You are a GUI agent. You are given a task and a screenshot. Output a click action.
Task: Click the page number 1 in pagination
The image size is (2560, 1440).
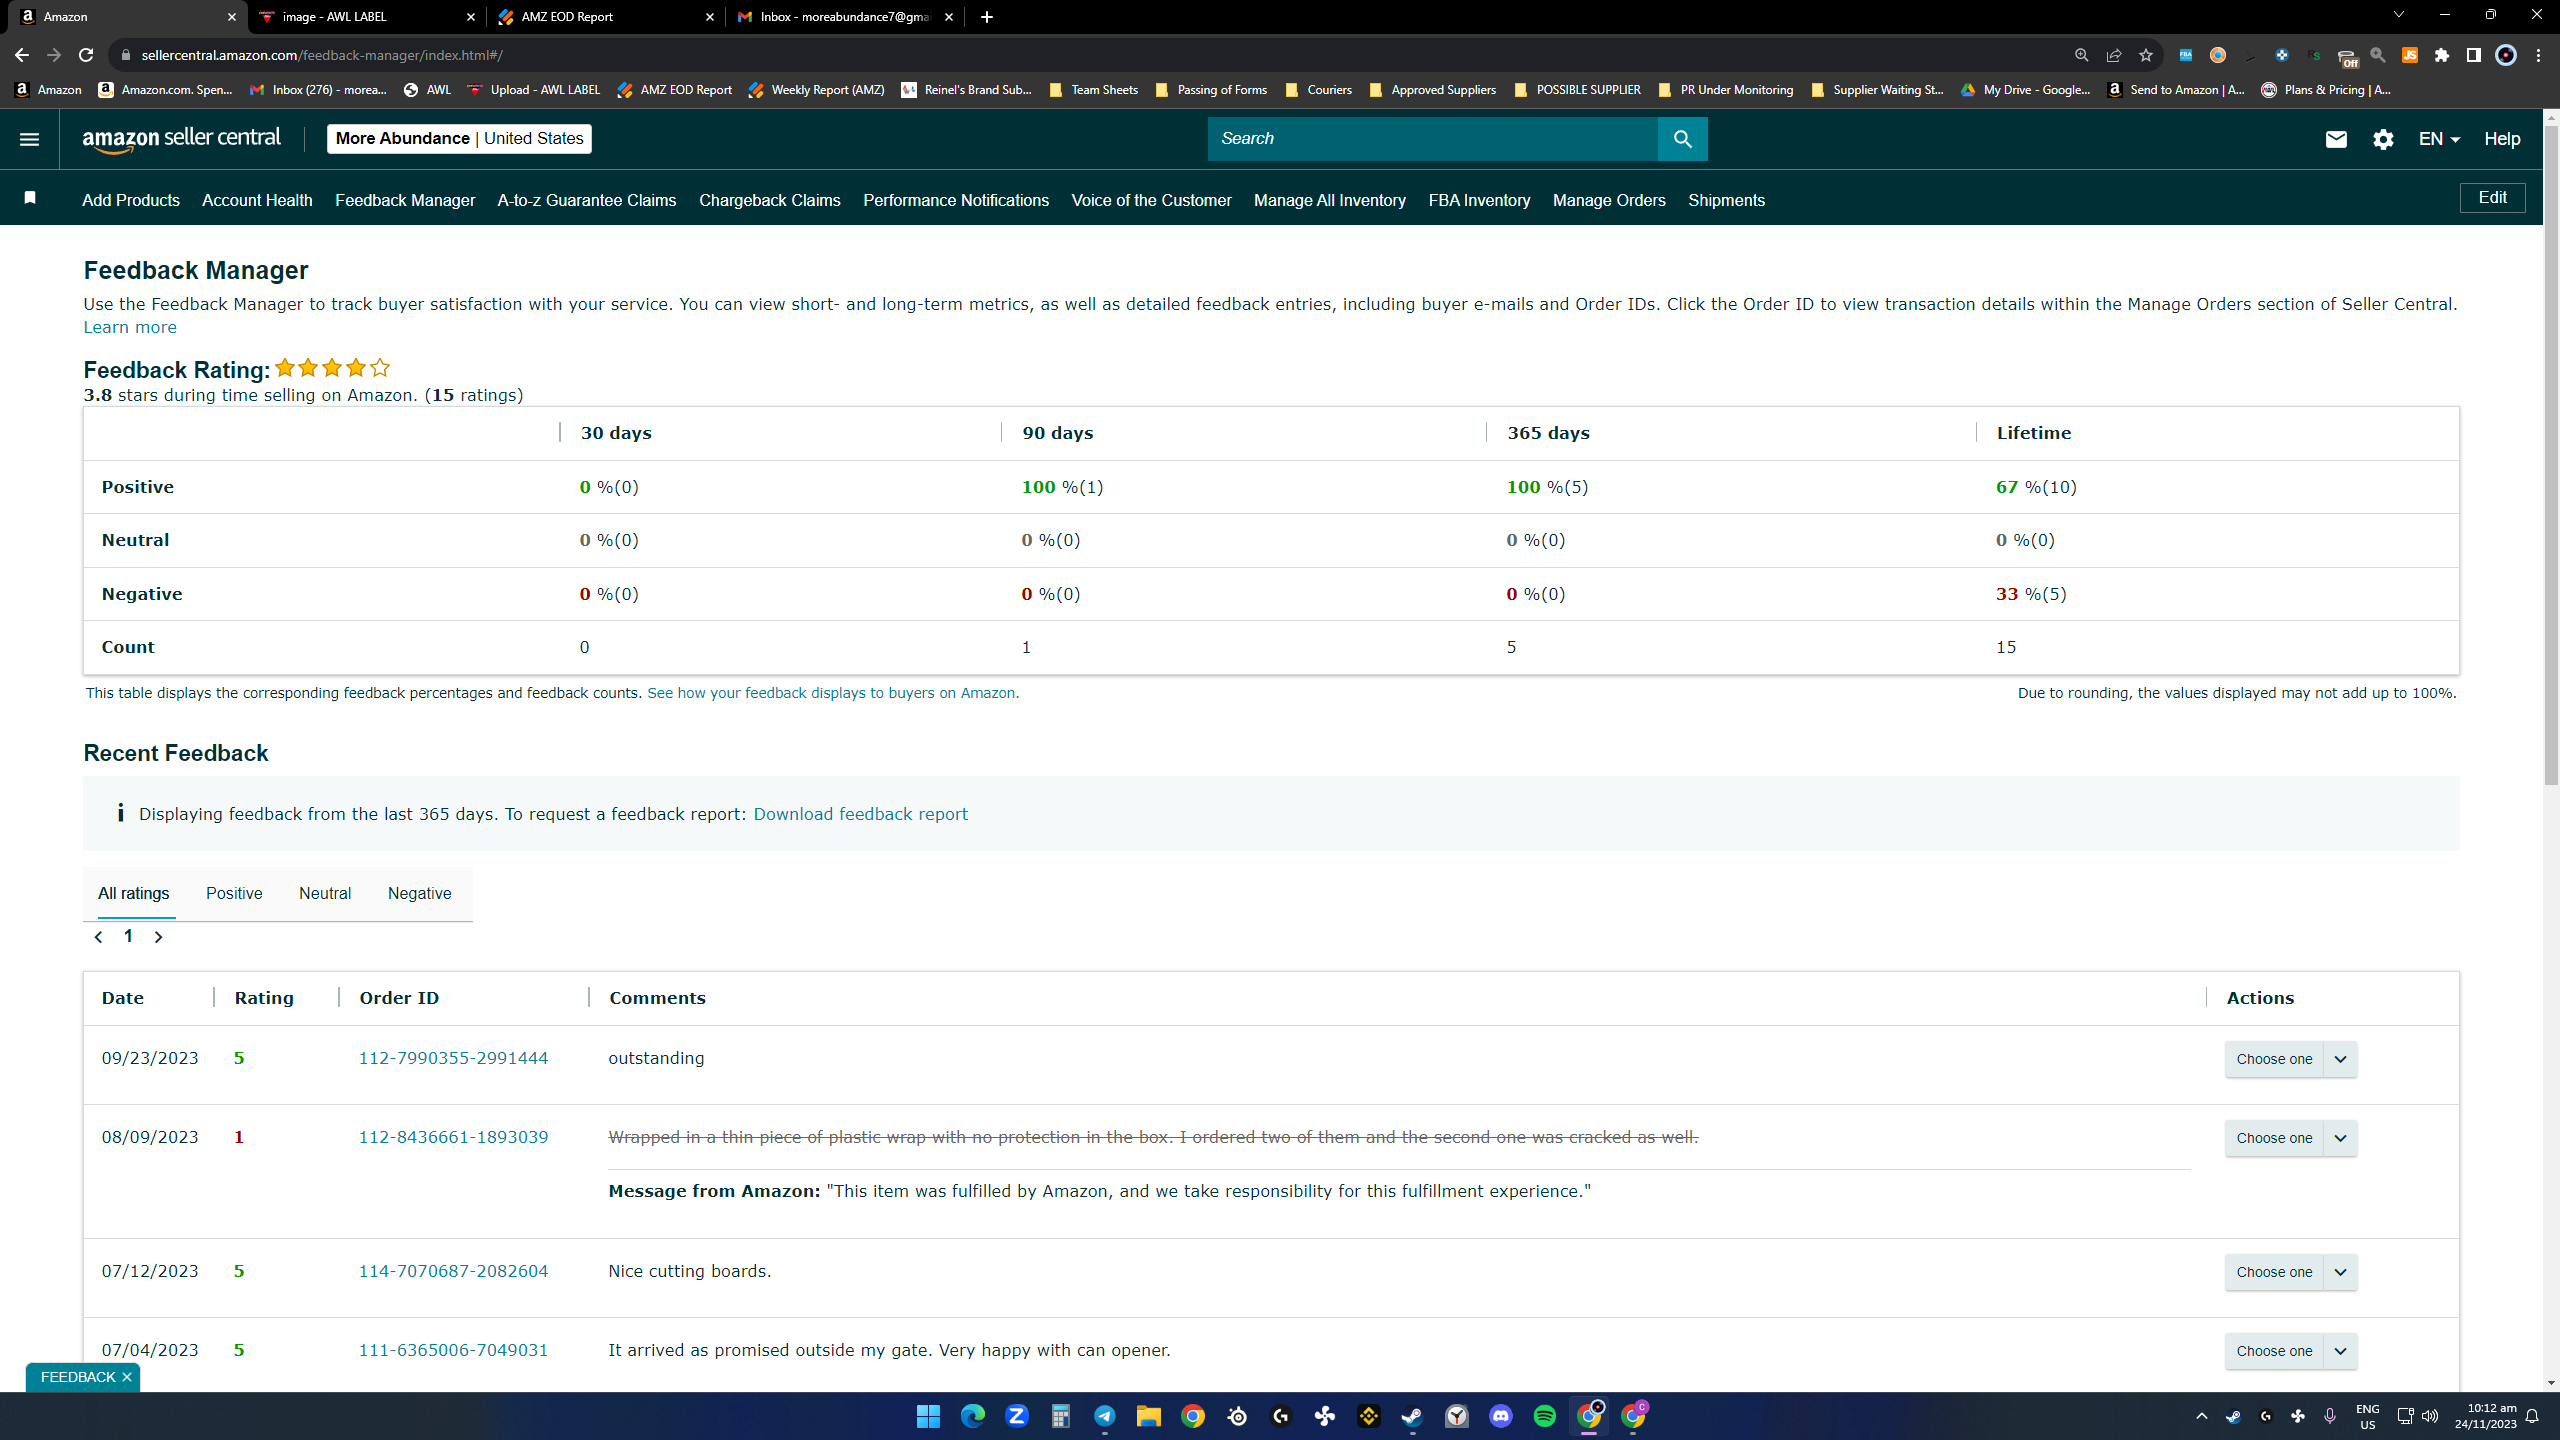coord(128,936)
